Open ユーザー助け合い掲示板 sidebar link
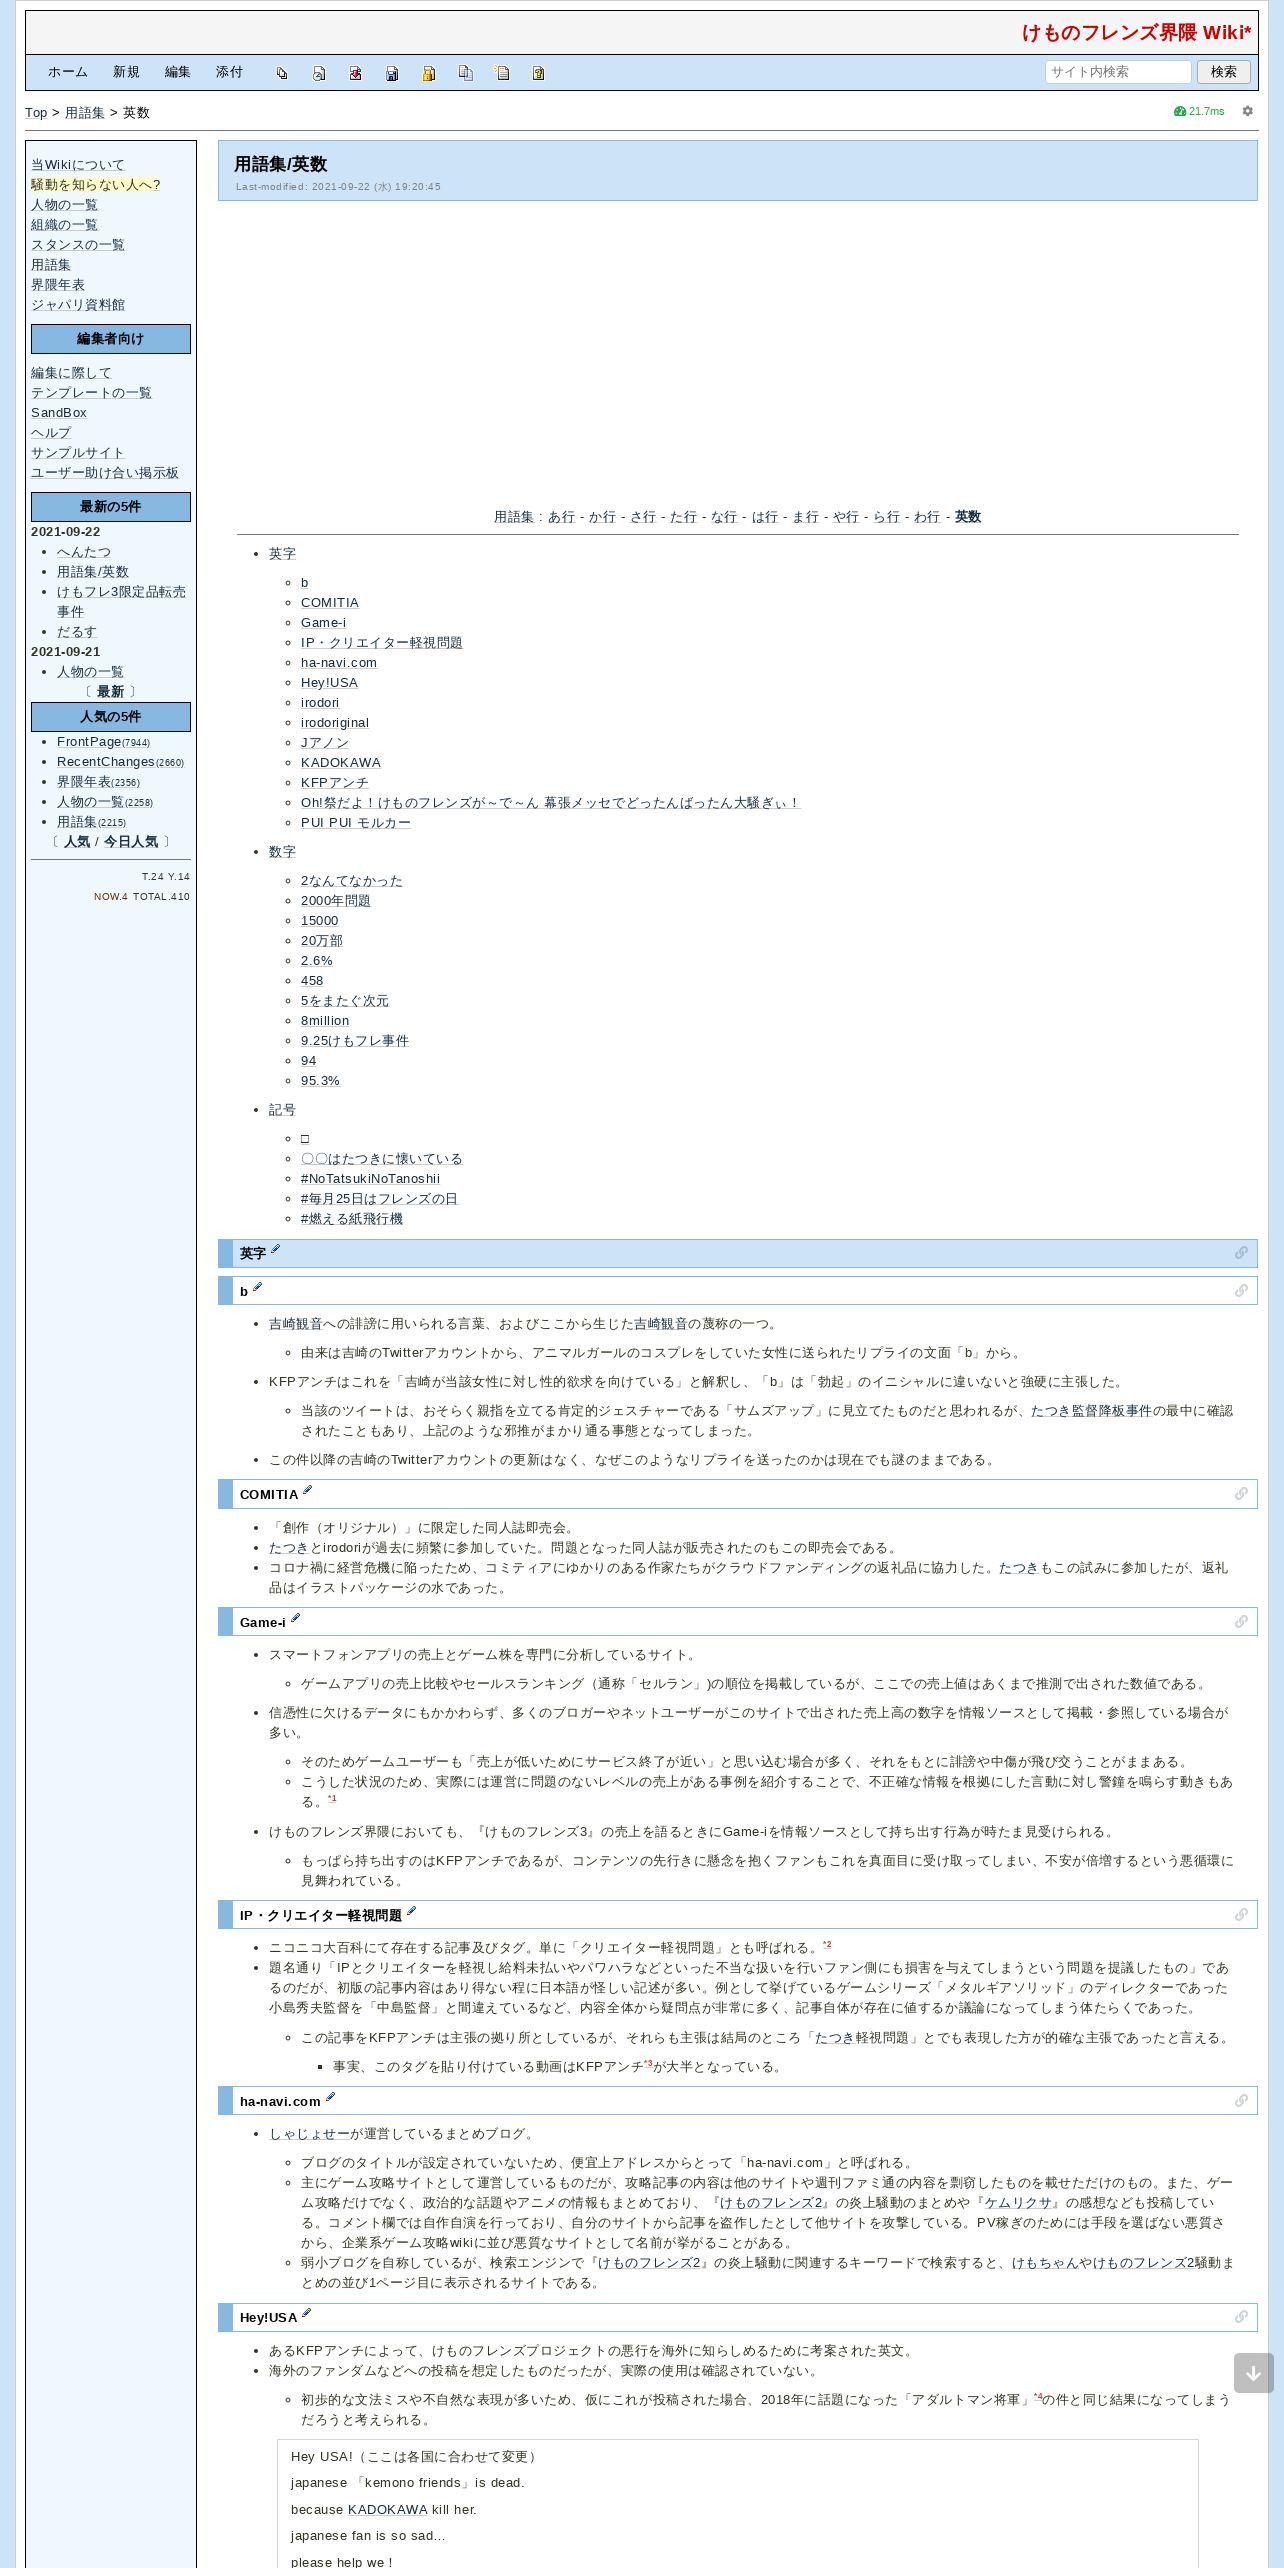The width and height of the screenshot is (1284, 2568). click(x=105, y=473)
